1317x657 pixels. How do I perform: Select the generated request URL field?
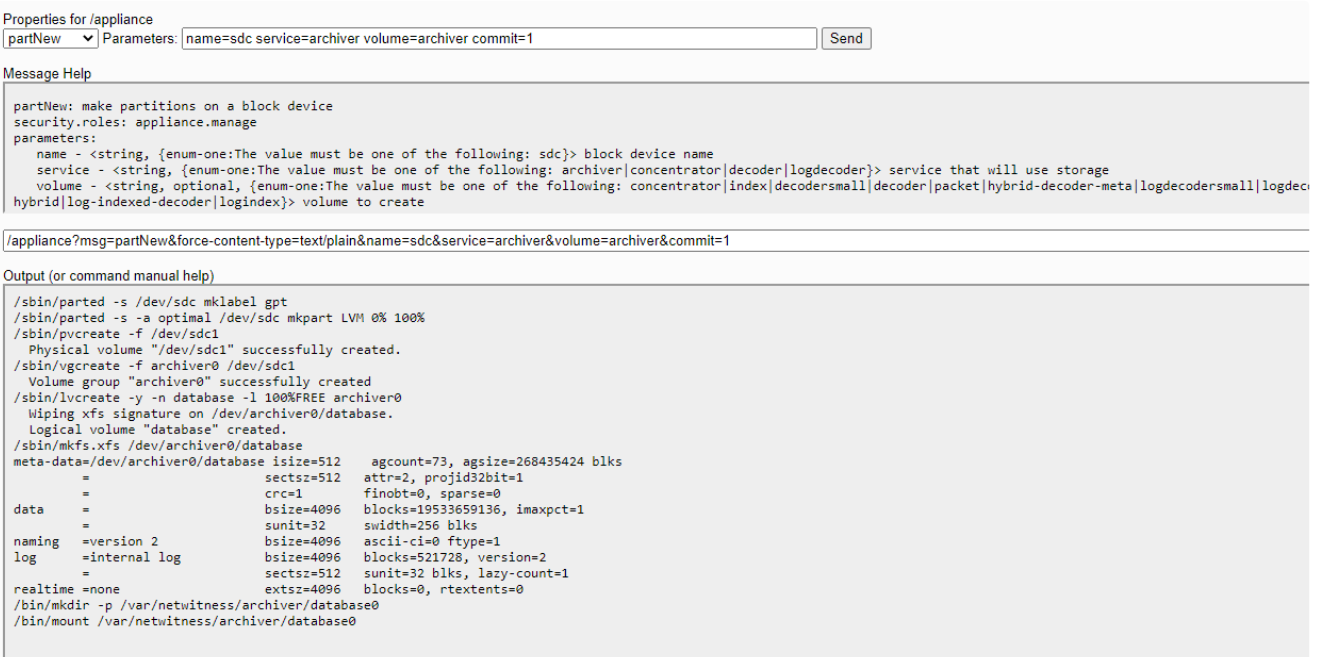pyautogui.click(x=400, y=240)
